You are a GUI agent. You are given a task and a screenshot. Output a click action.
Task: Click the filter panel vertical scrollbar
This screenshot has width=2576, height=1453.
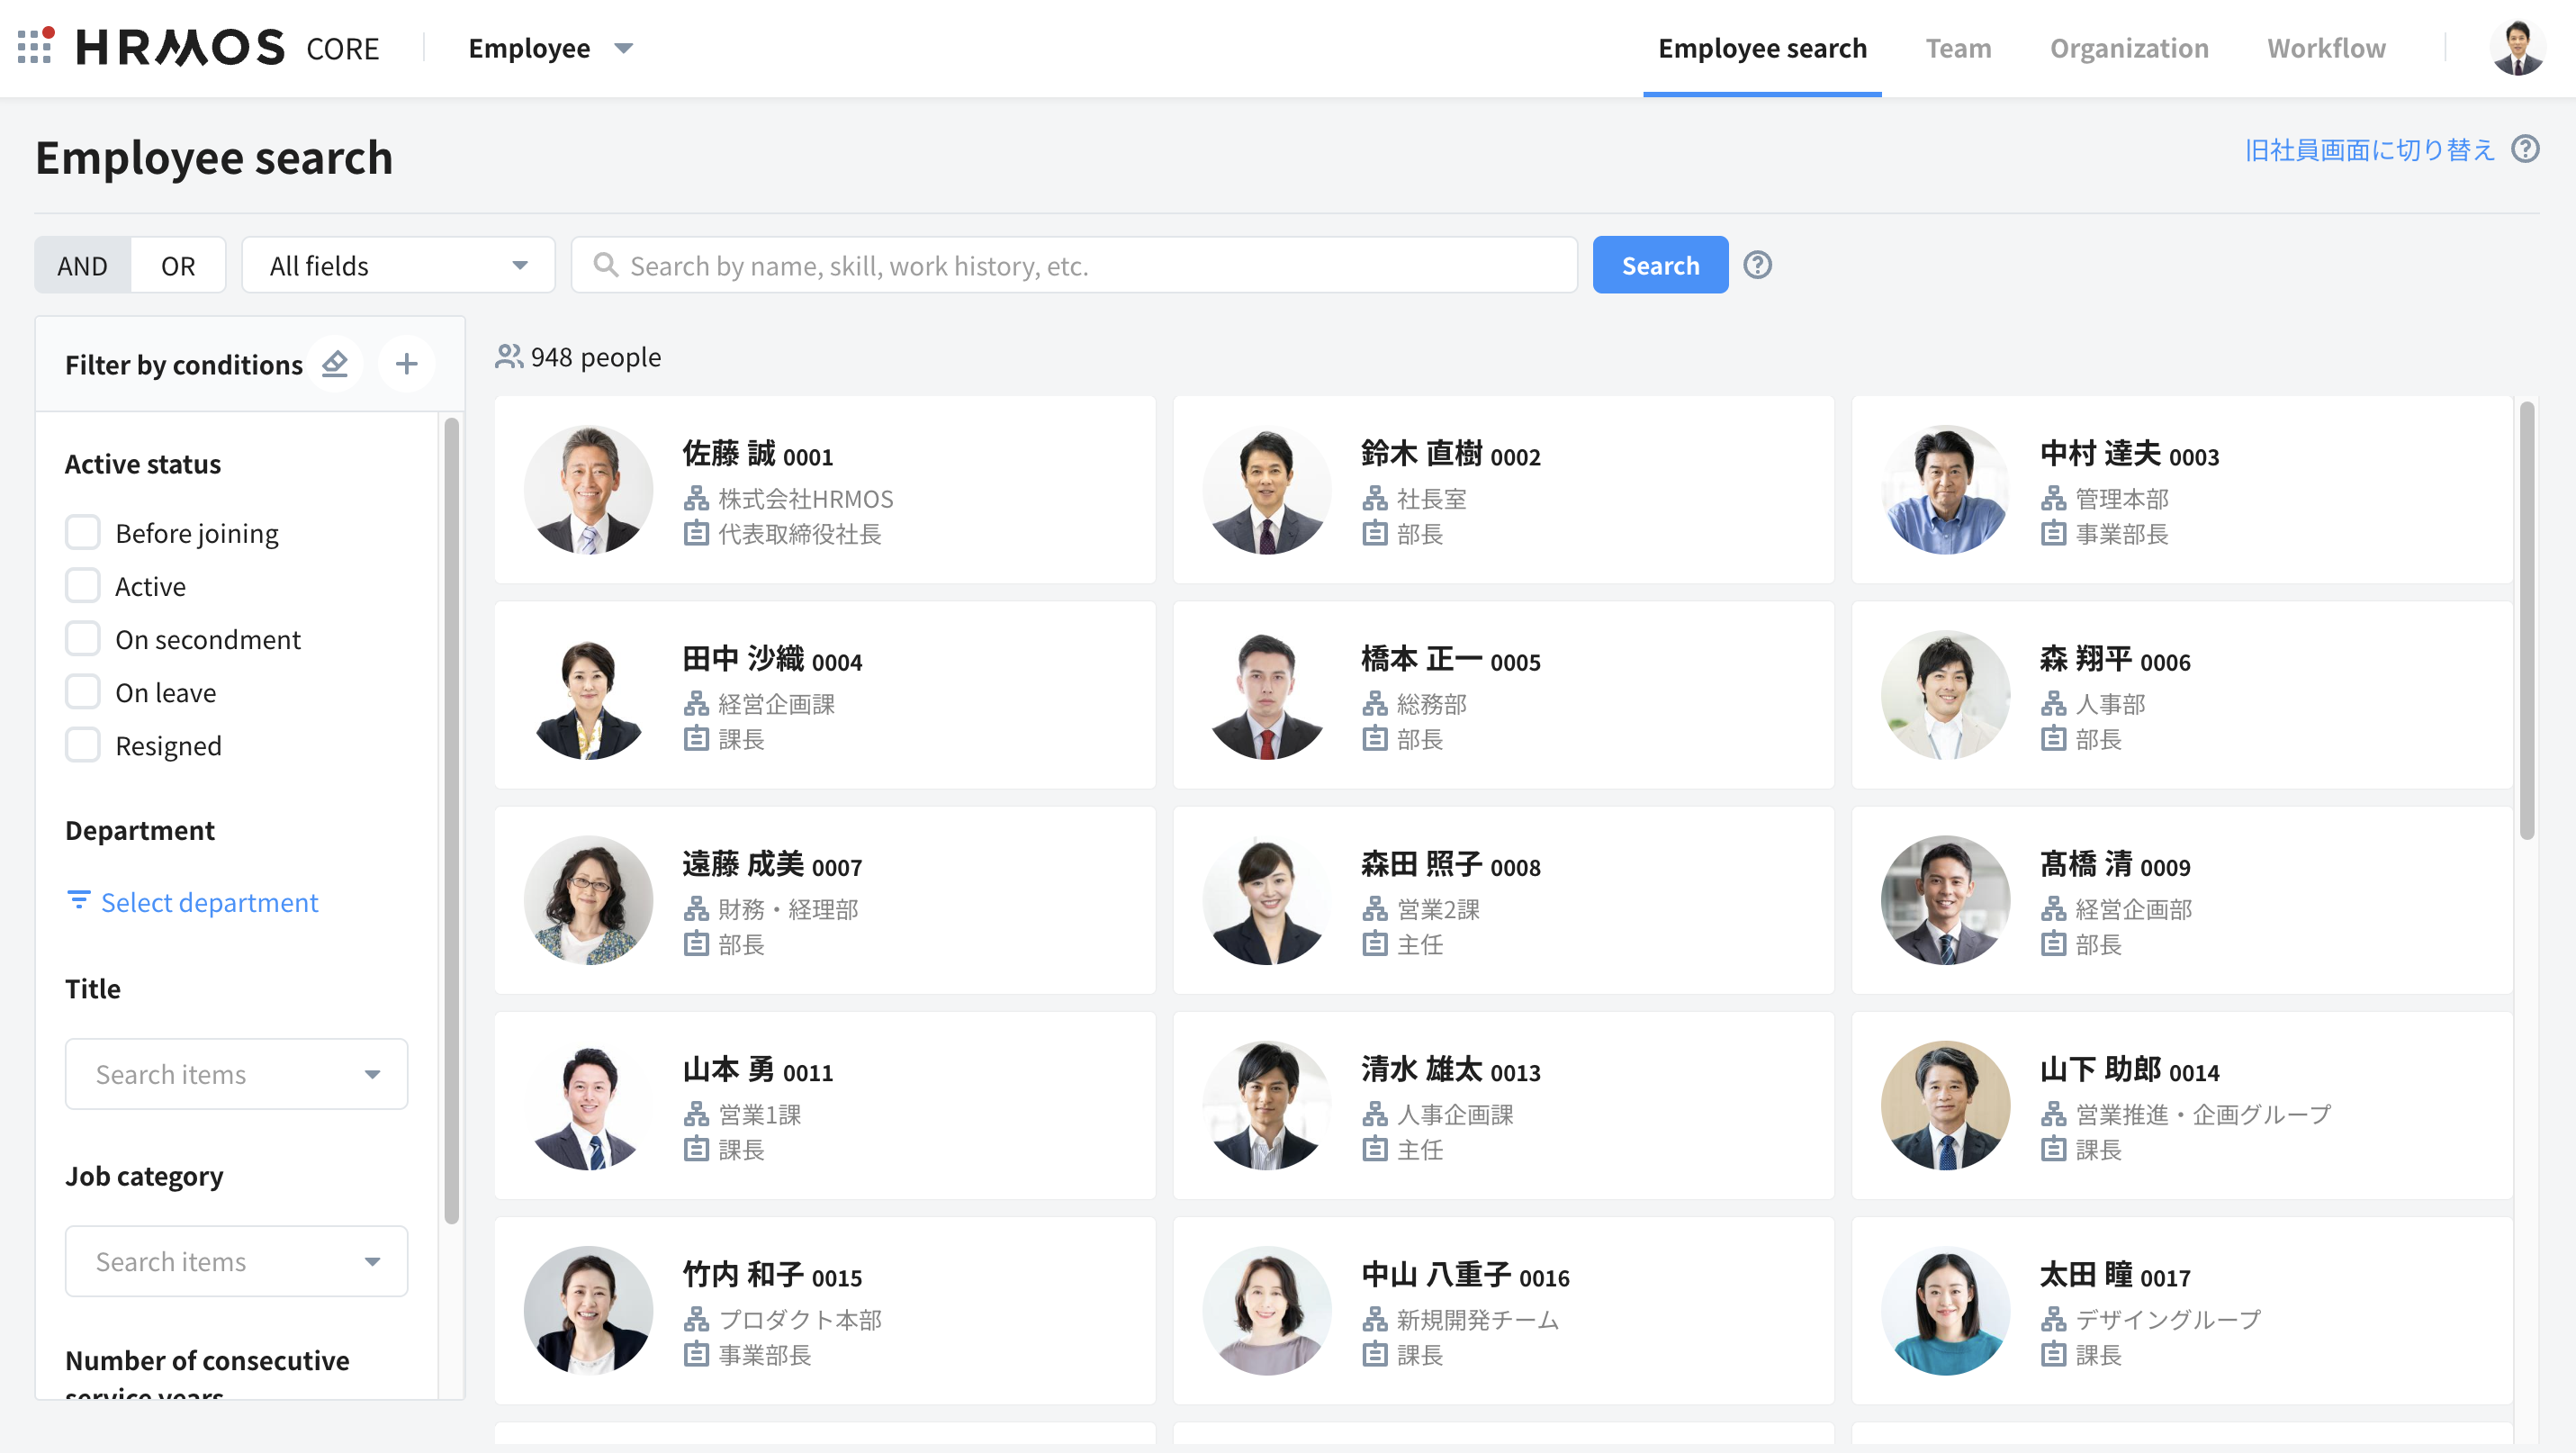pyautogui.click(x=451, y=820)
